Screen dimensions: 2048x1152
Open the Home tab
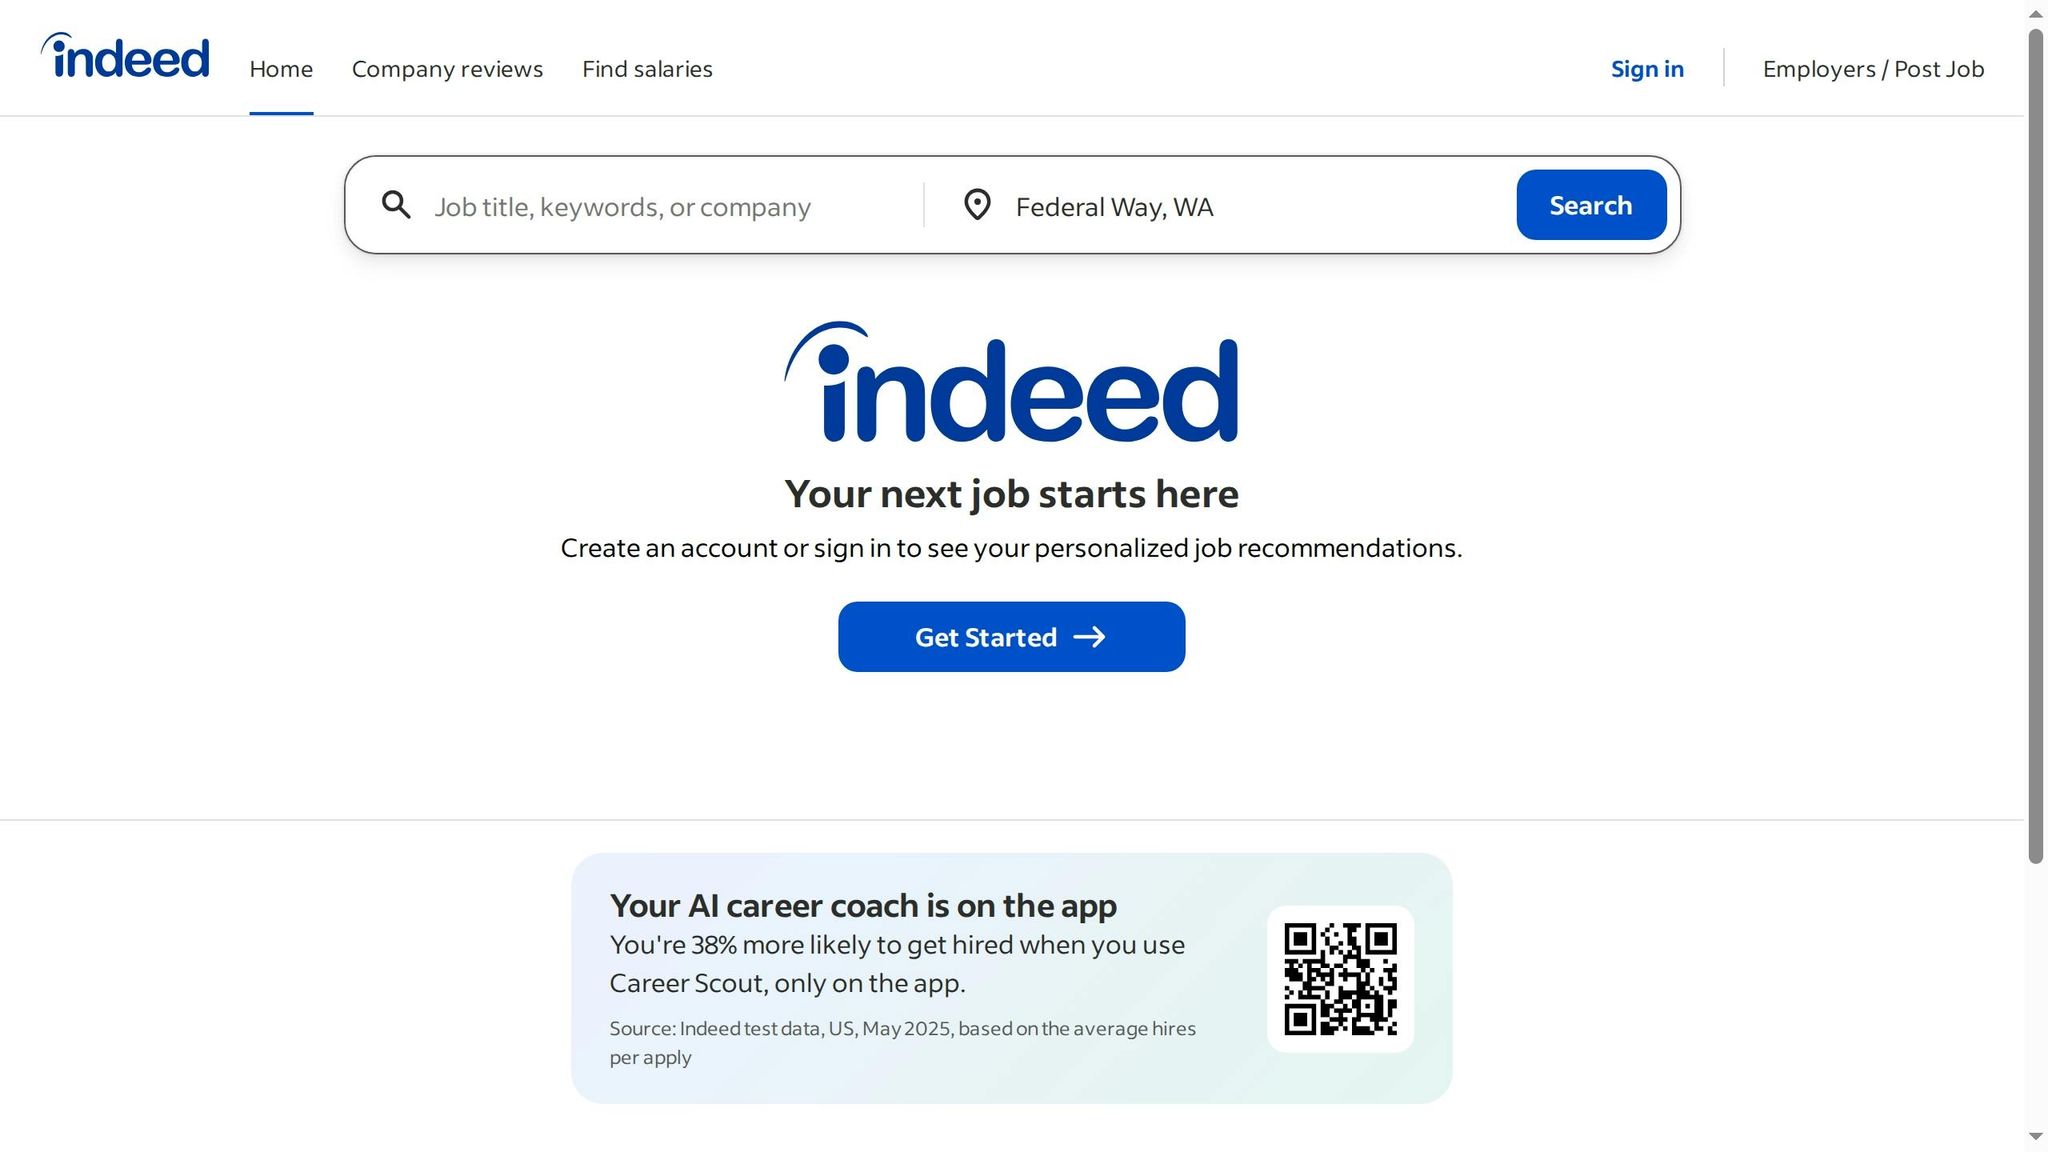pyautogui.click(x=281, y=69)
